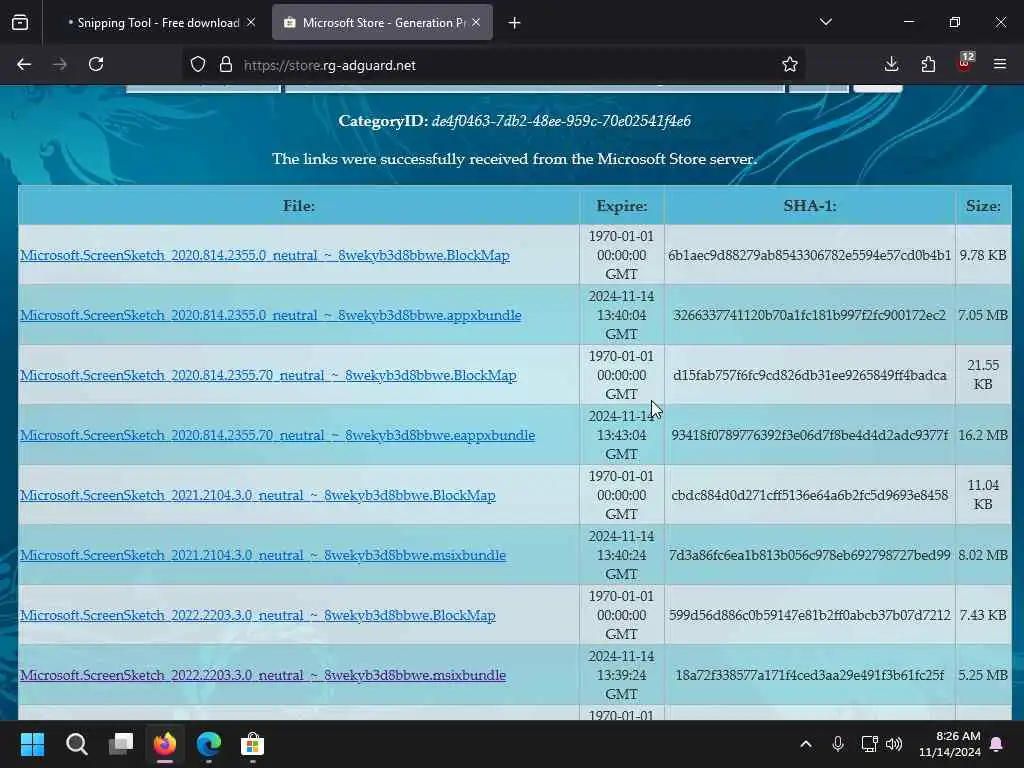Click the 7.05 MB size cell
The width and height of the screenshot is (1024, 768).
983,315
